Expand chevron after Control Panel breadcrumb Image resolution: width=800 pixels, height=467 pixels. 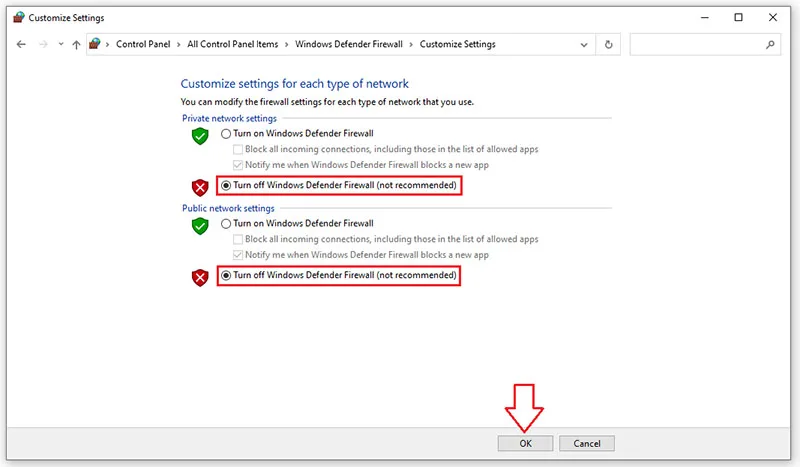(x=179, y=44)
